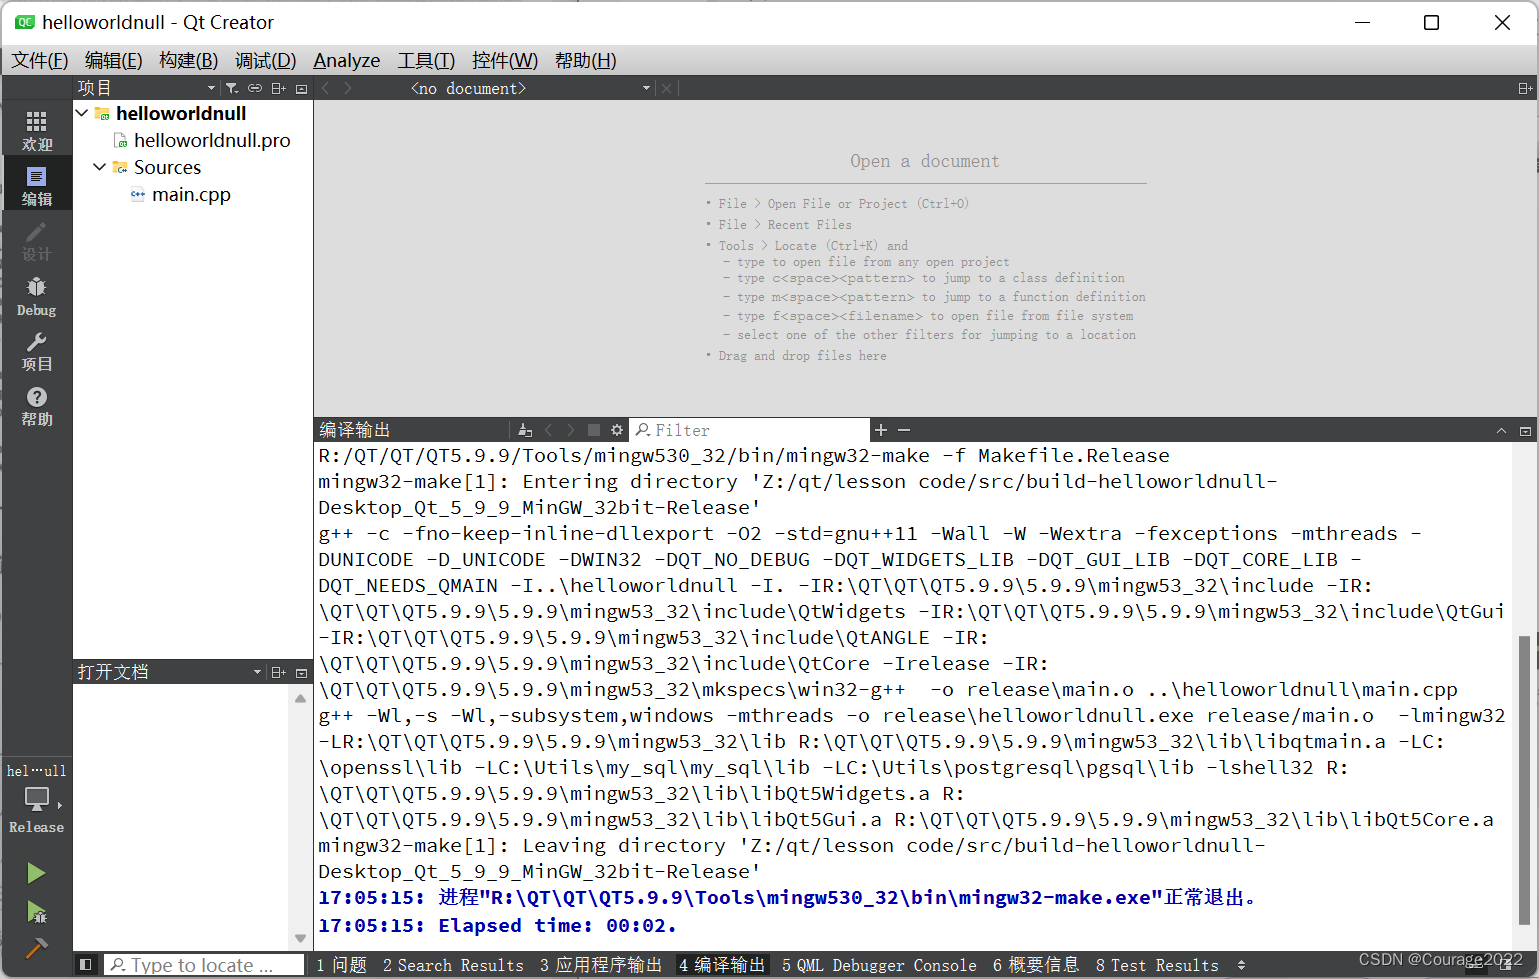Click the 打开文档 scrollbar down arrow
Viewport: 1539px width, 979px height.
(x=300, y=938)
